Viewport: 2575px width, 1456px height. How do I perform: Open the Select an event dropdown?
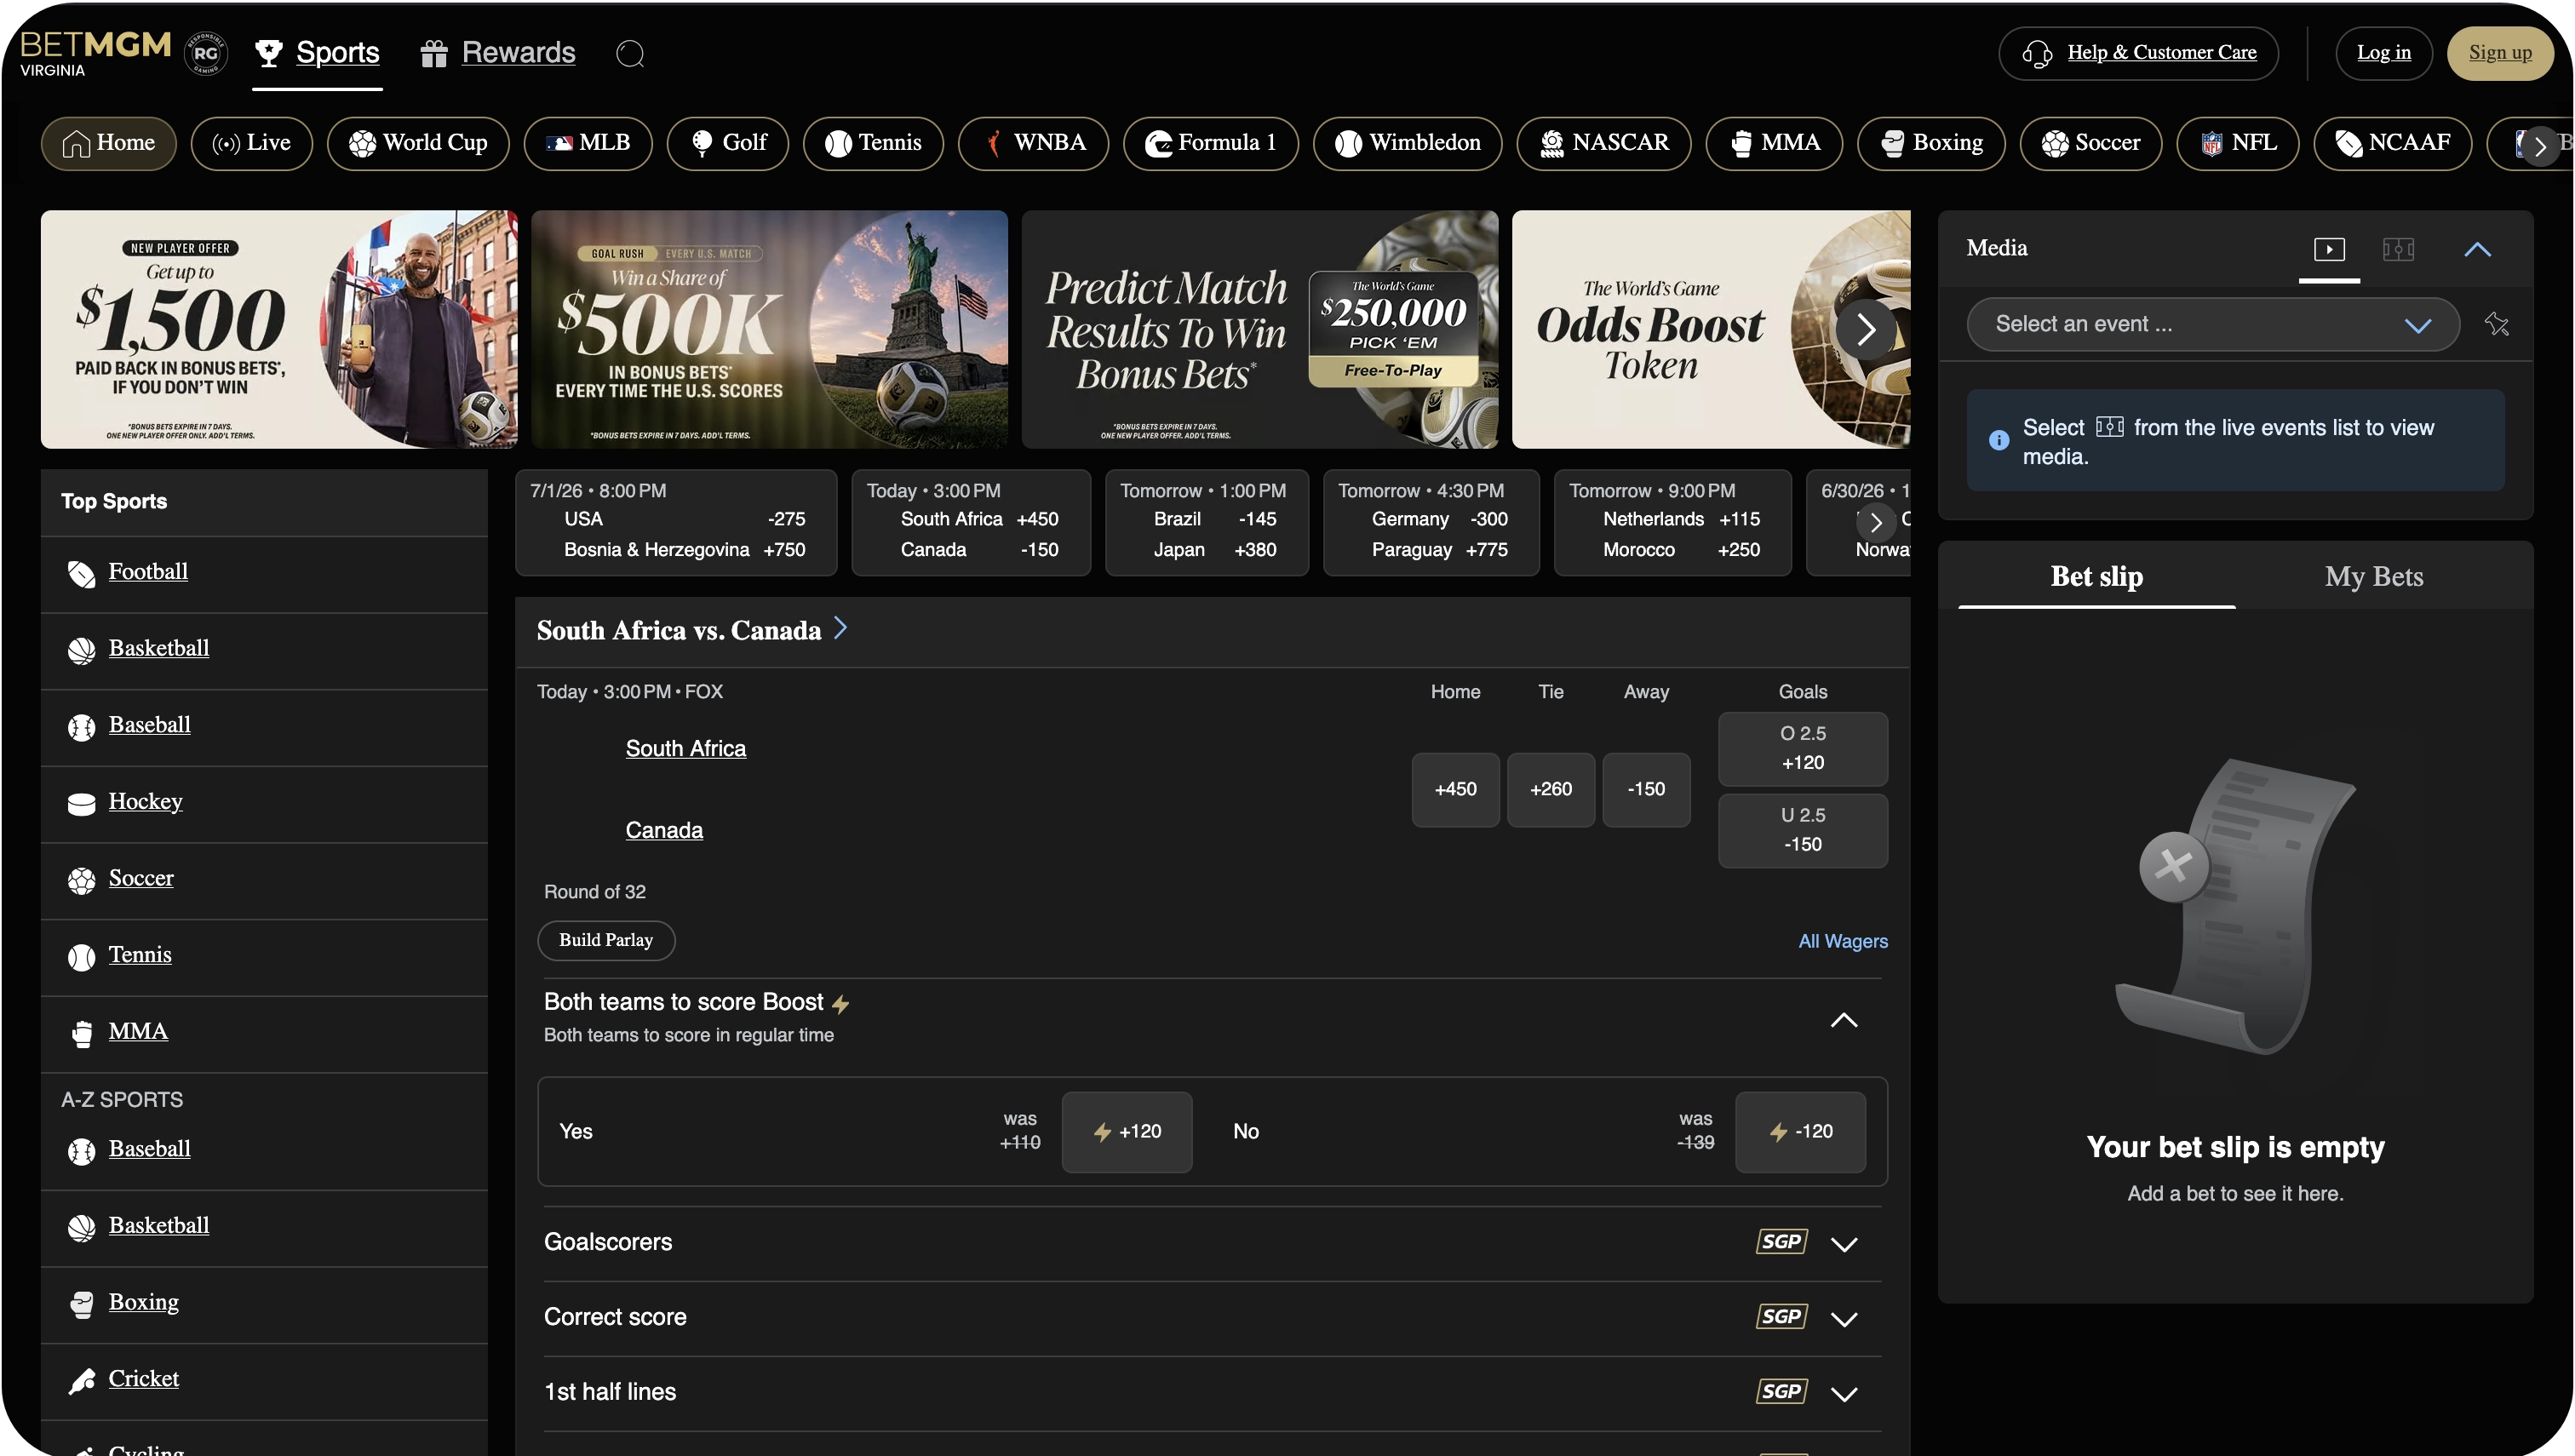pyautogui.click(x=2212, y=324)
